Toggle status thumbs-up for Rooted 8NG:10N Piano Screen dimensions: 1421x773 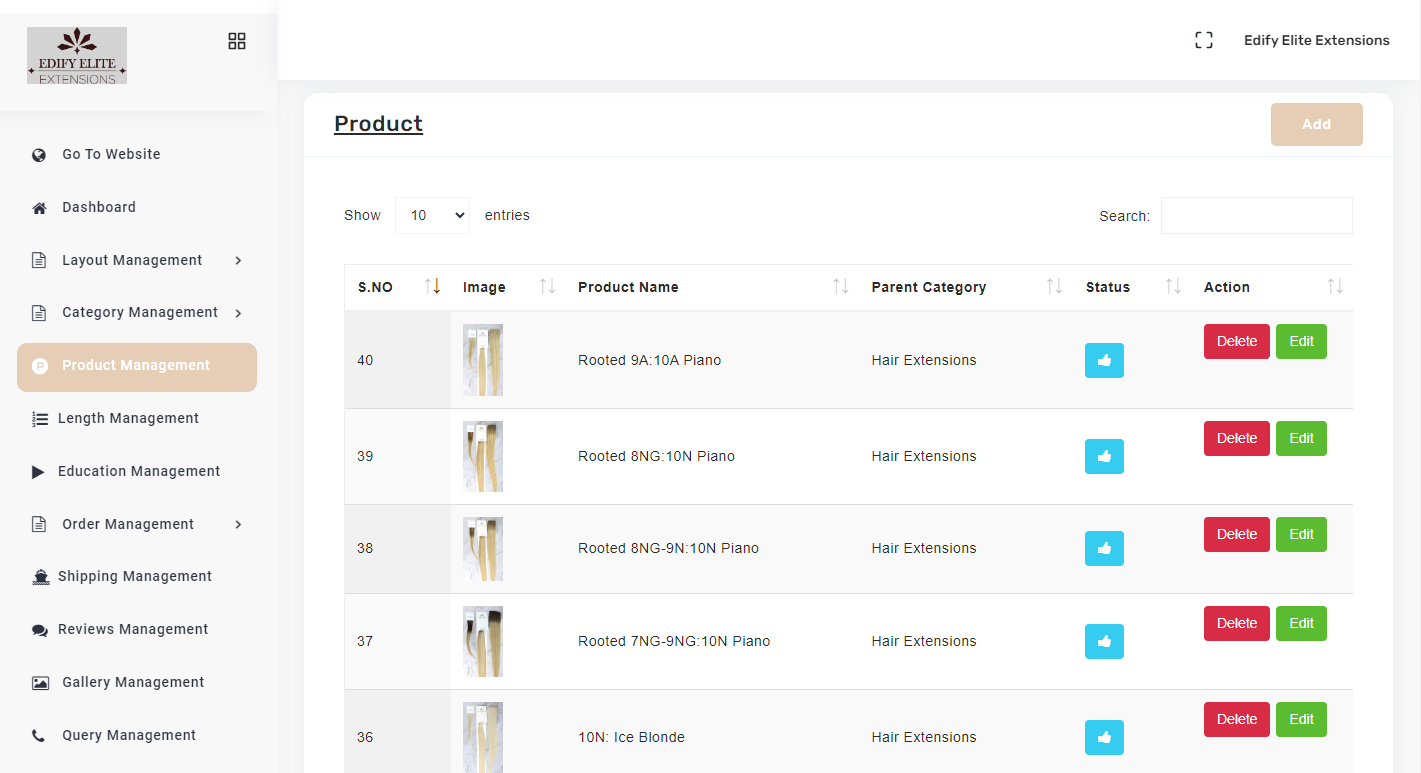1104,456
